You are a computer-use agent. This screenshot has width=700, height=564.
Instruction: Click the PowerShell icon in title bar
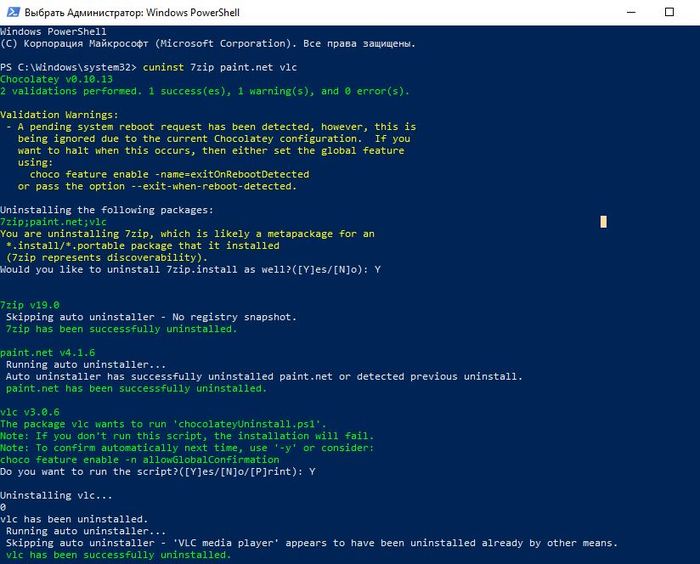tap(13, 12)
